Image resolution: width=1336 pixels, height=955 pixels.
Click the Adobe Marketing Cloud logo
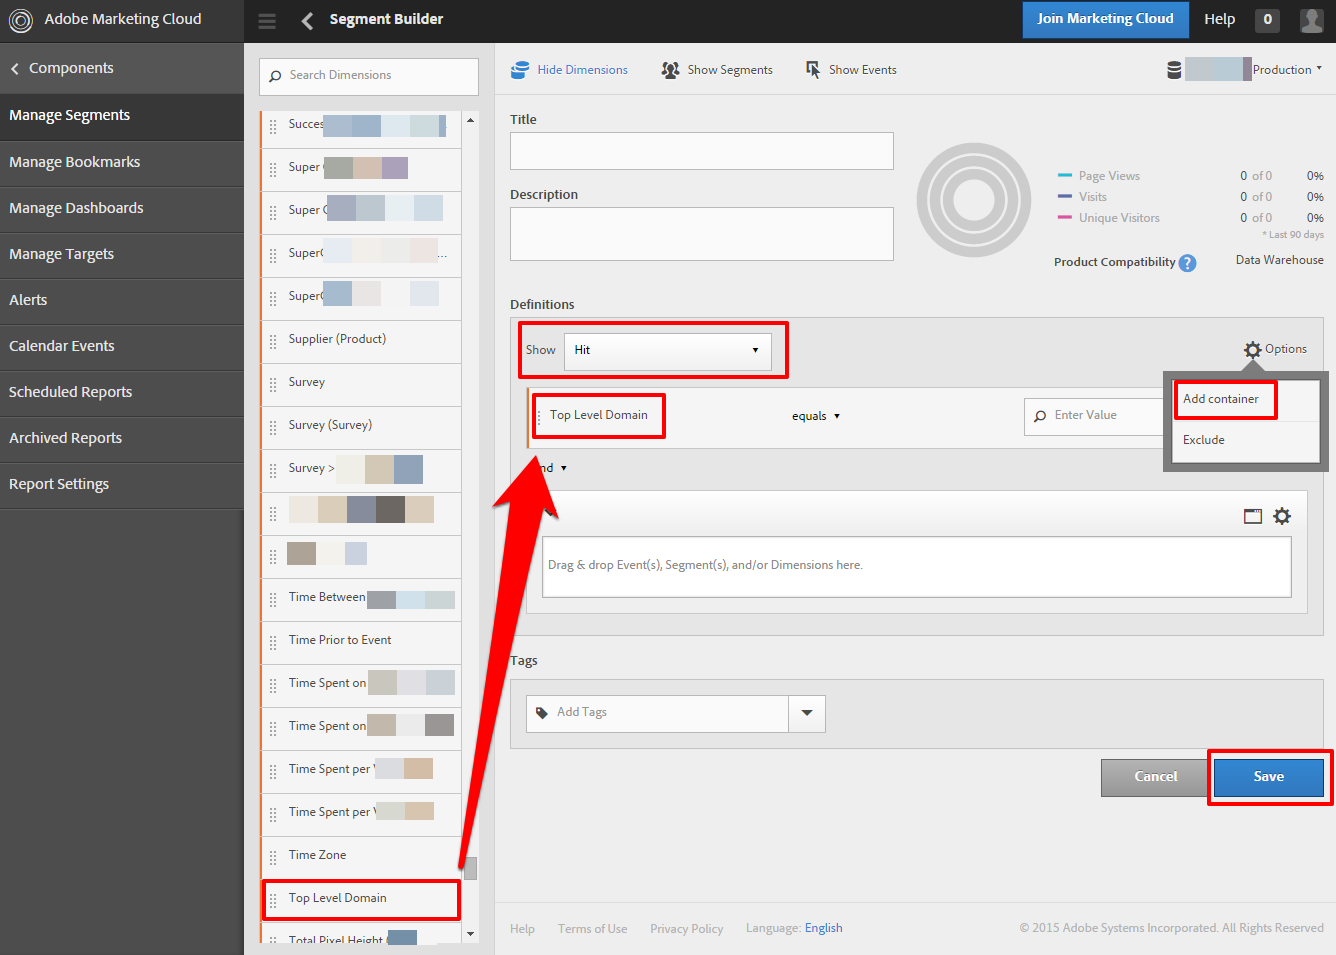click(20, 20)
